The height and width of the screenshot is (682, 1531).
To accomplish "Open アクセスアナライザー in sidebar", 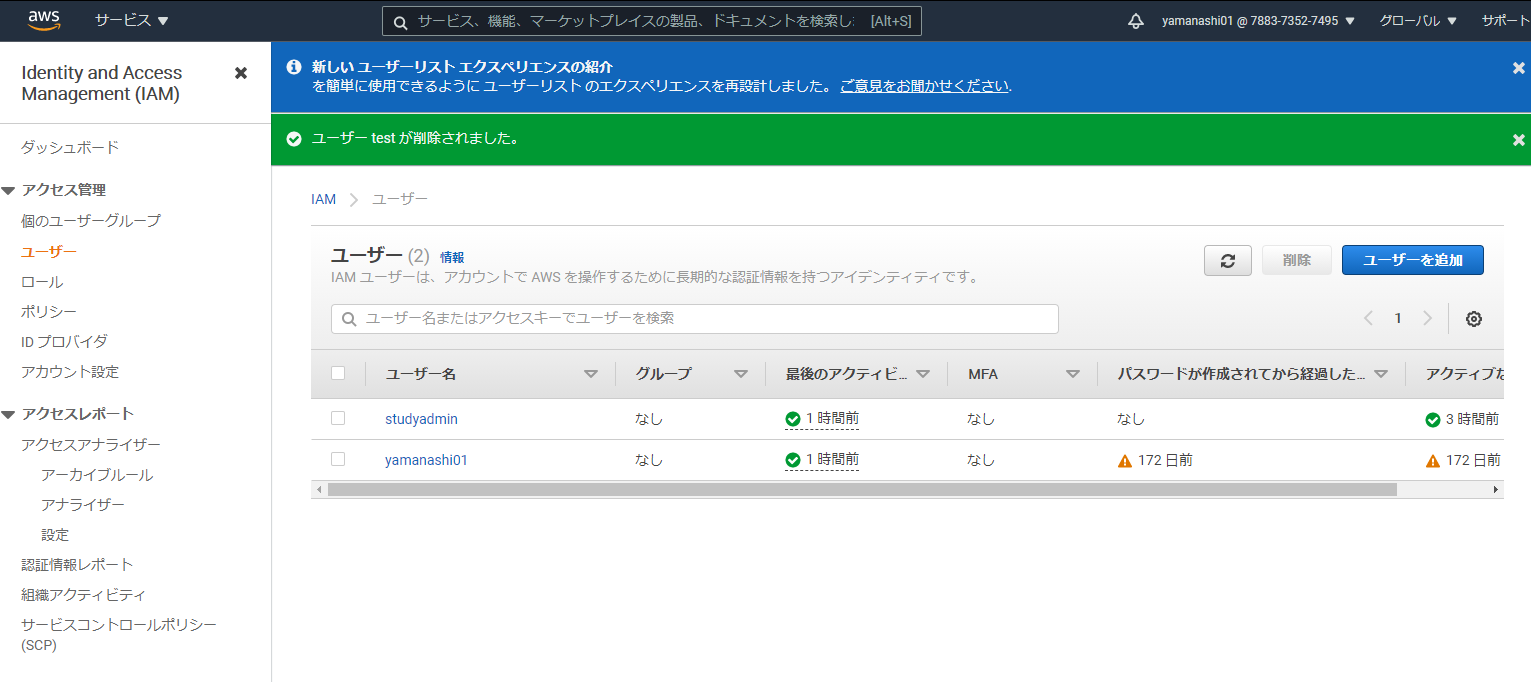I will tap(91, 445).
